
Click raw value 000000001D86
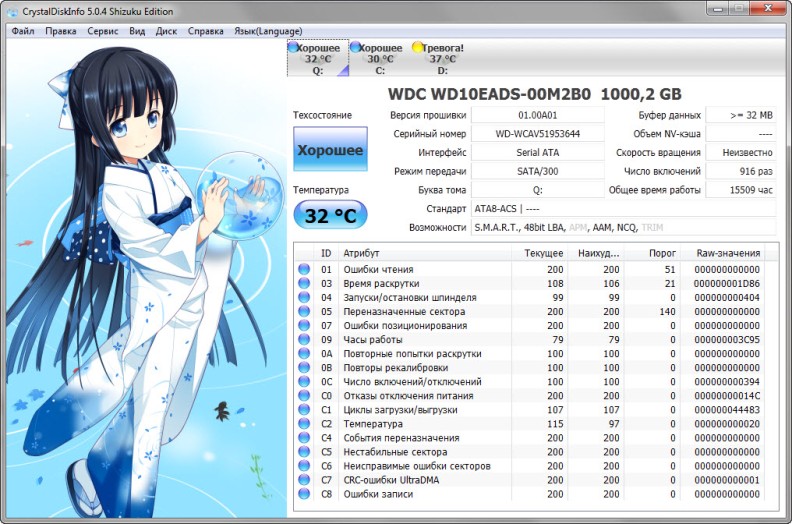tap(726, 284)
